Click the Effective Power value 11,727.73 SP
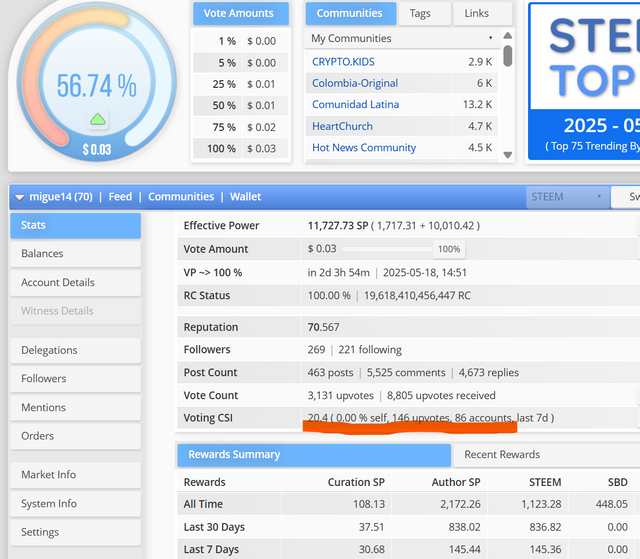The height and width of the screenshot is (559, 640). 338,226
